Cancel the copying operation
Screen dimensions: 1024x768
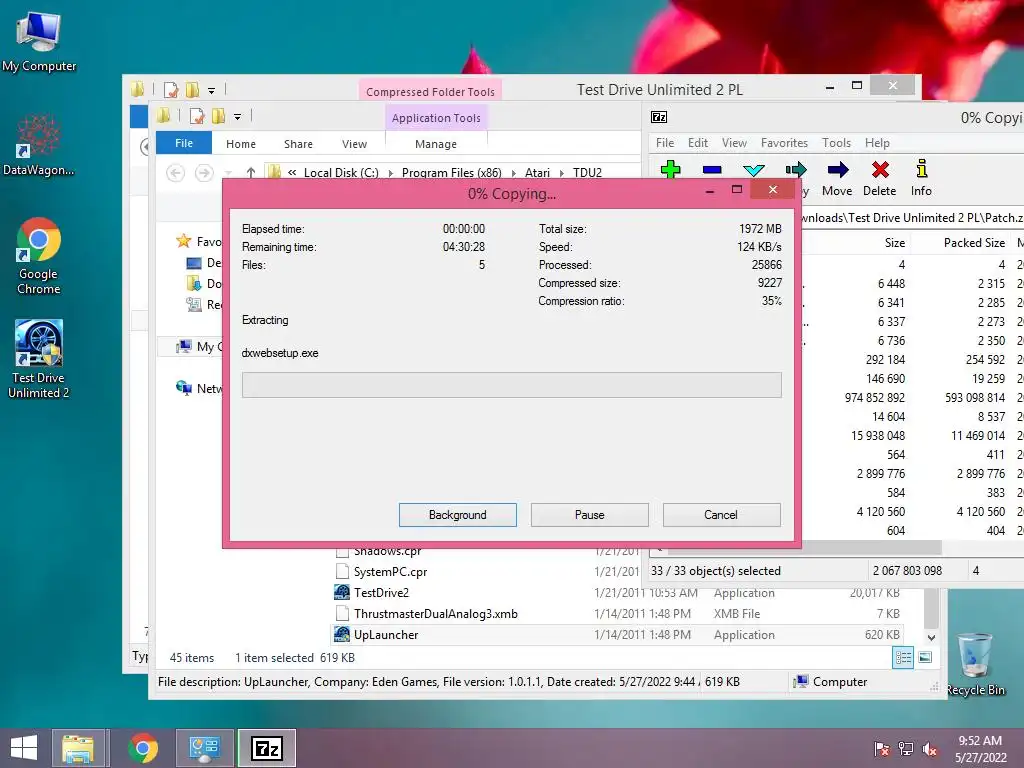[x=721, y=515]
